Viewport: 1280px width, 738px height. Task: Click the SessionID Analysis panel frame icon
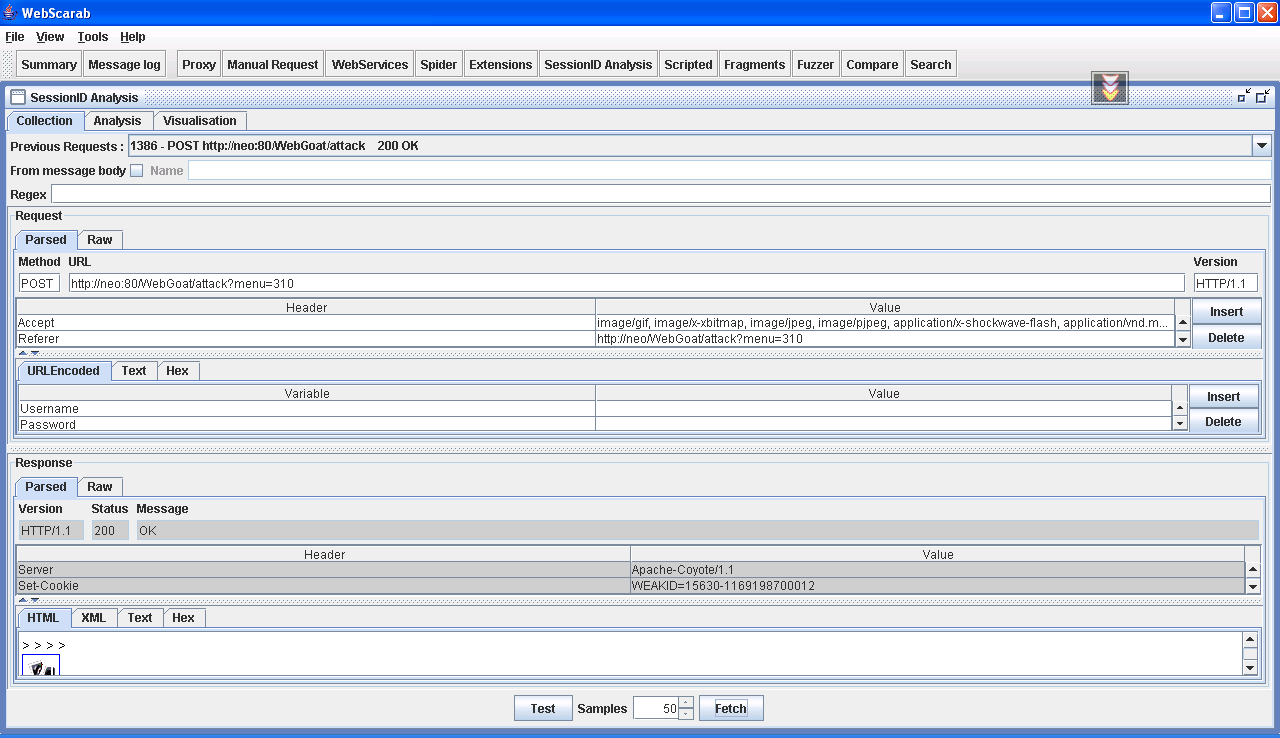click(x=18, y=97)
